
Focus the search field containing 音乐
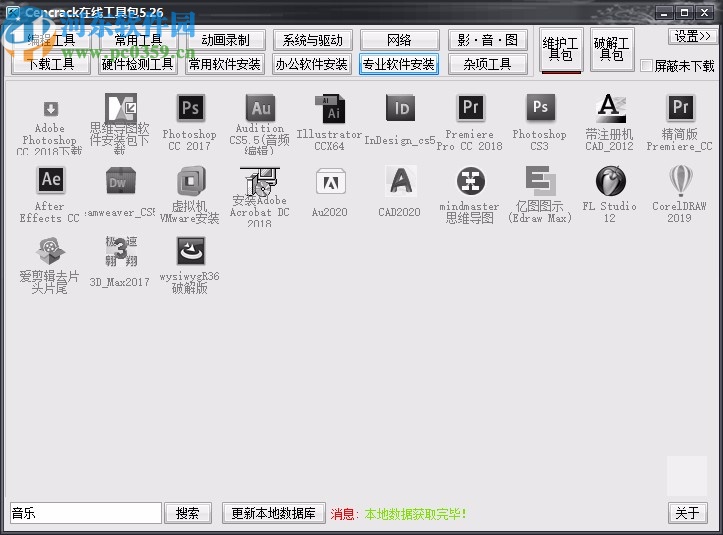86,513
